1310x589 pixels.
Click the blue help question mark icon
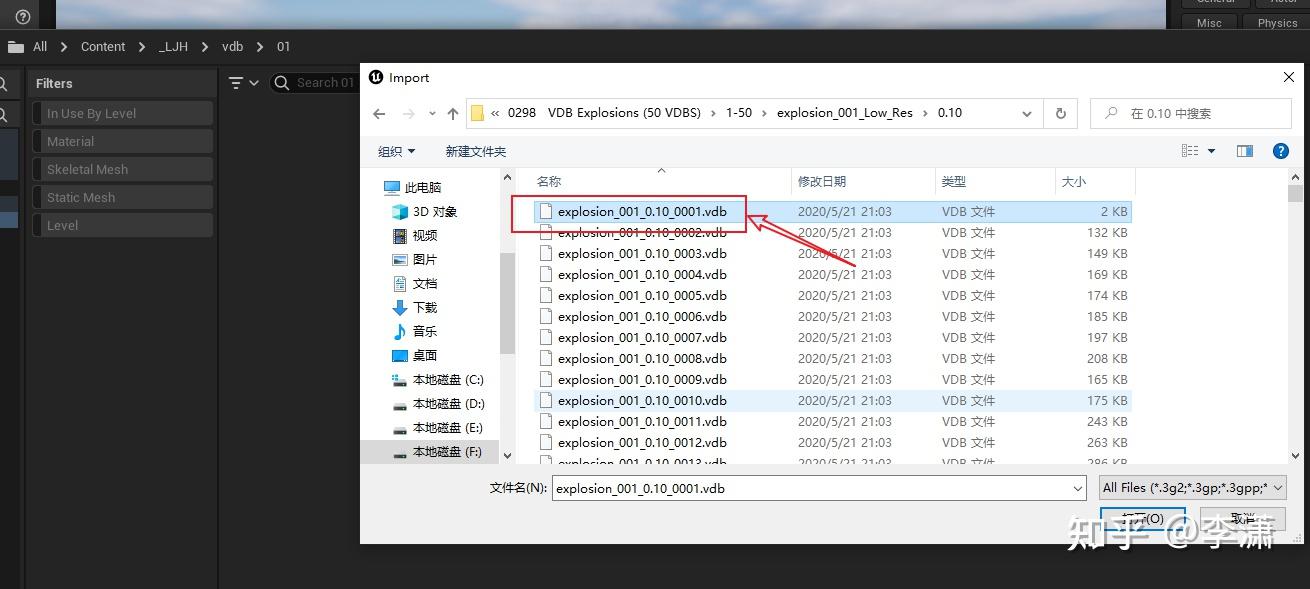click(1281, 150)
